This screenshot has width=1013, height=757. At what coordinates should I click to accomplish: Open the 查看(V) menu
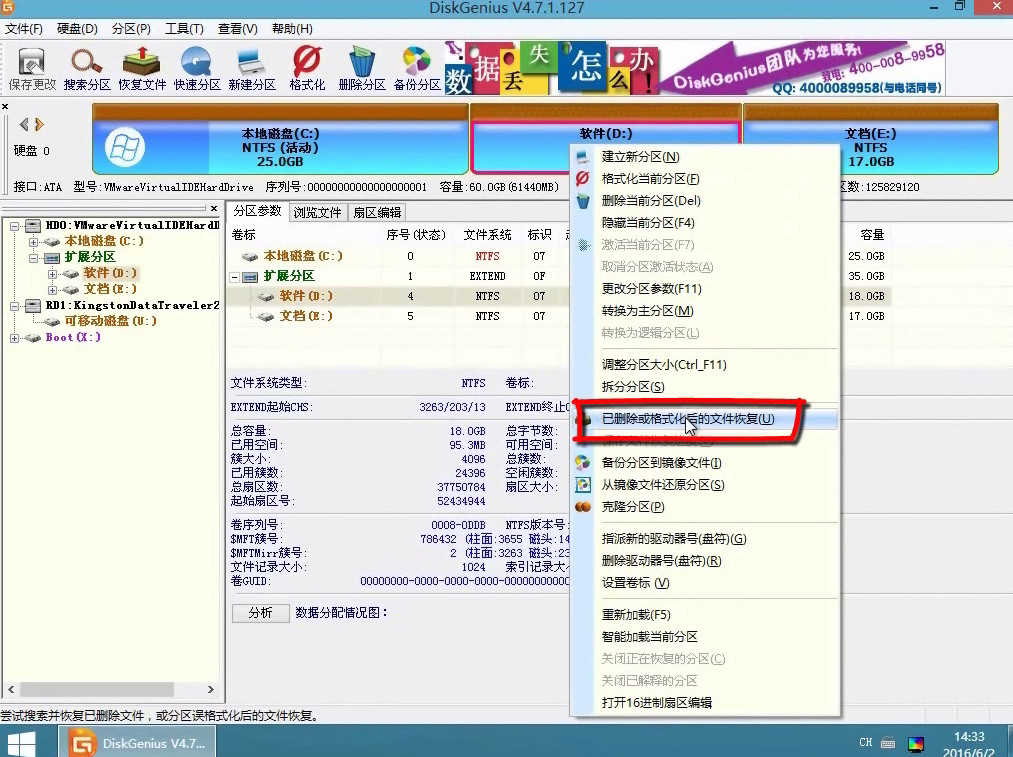coord(238,29)
